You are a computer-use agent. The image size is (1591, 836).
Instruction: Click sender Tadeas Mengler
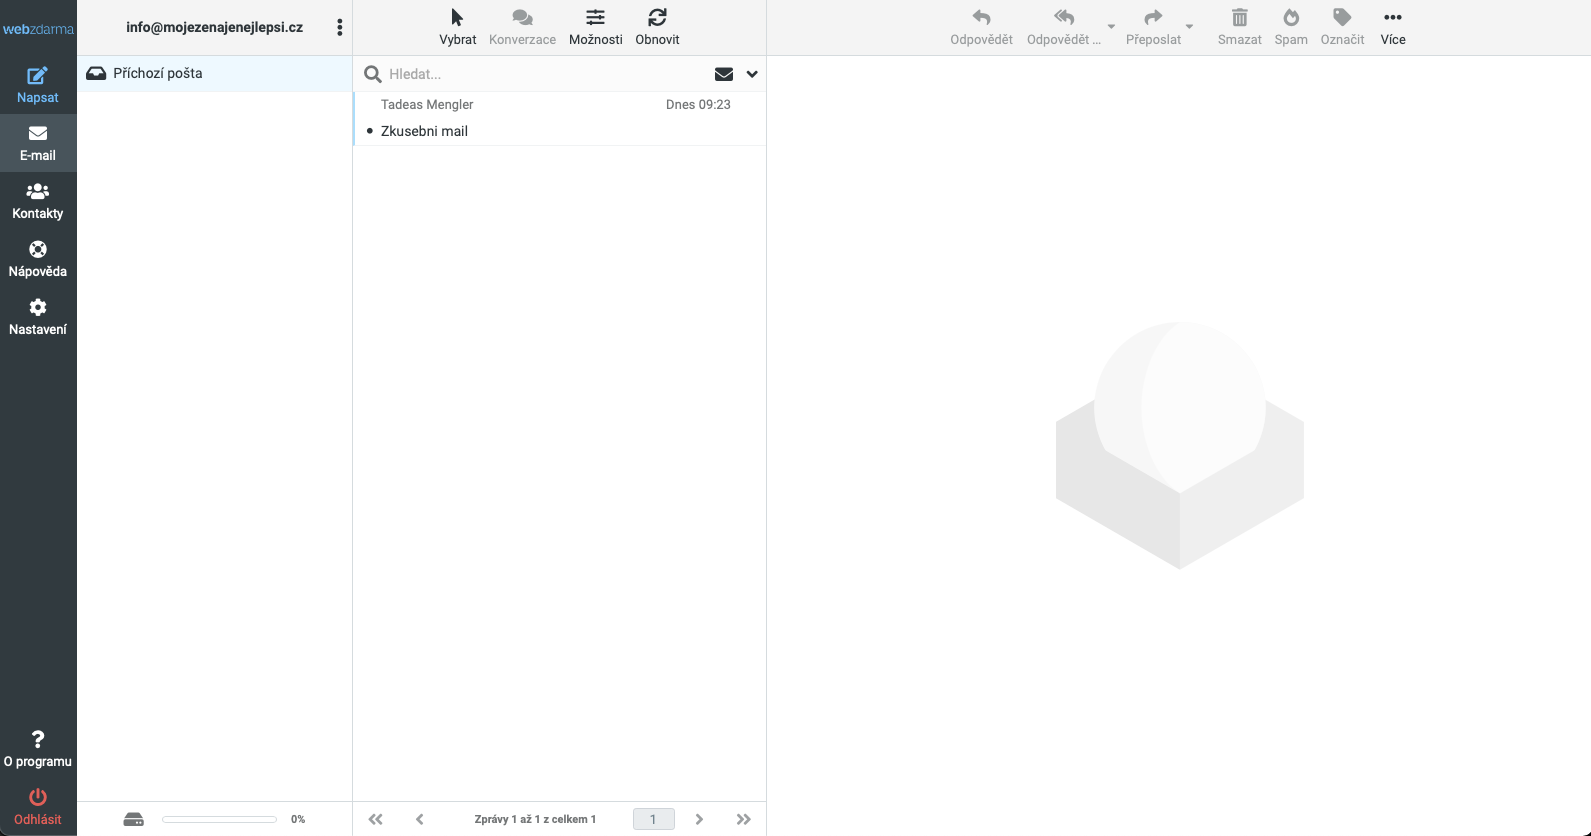click(427, 105)
